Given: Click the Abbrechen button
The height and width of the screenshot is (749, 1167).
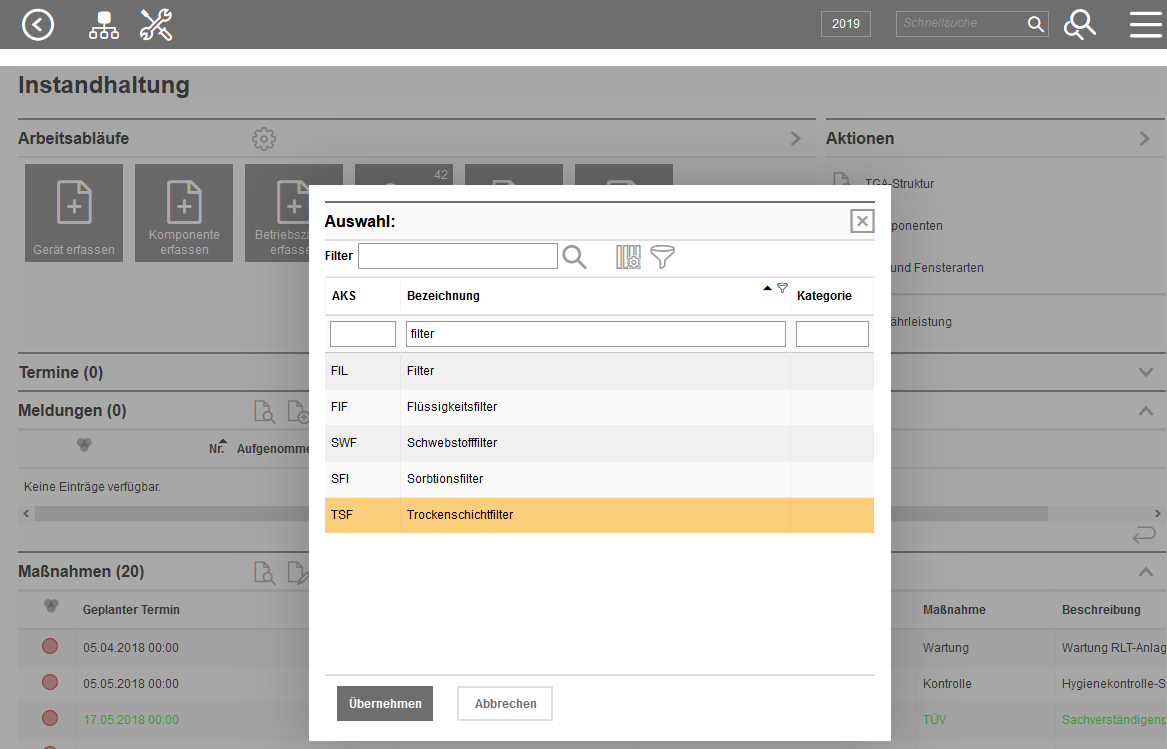Looking at the screenshot, I should pos(505,704).
